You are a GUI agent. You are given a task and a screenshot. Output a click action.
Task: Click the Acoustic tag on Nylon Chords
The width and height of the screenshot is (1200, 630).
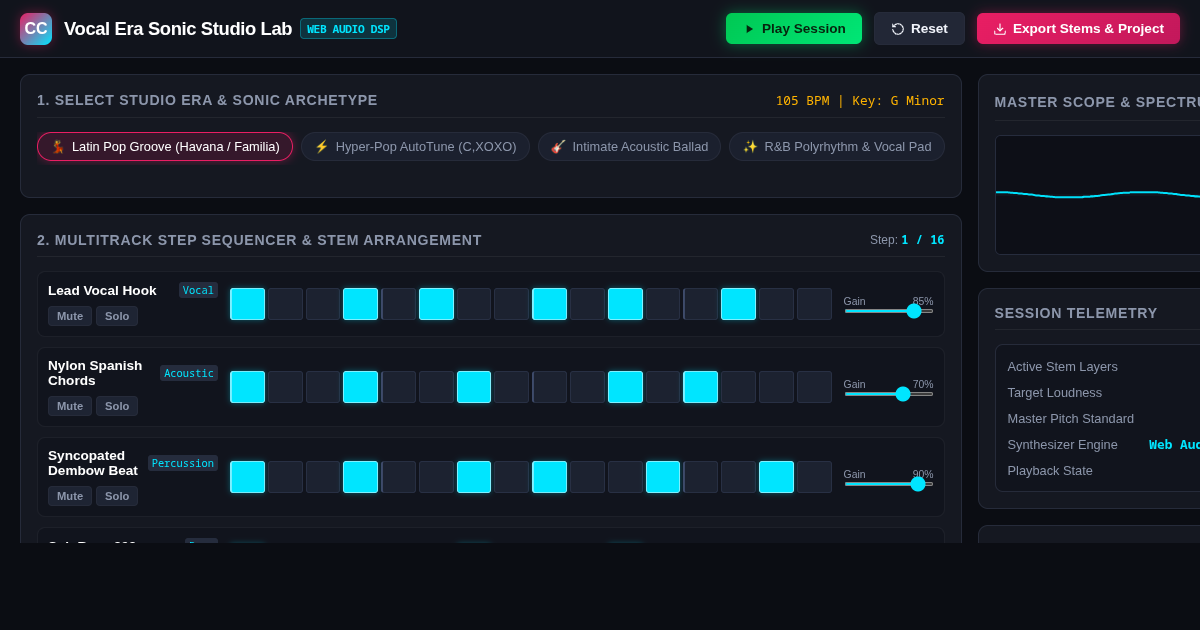189,373
